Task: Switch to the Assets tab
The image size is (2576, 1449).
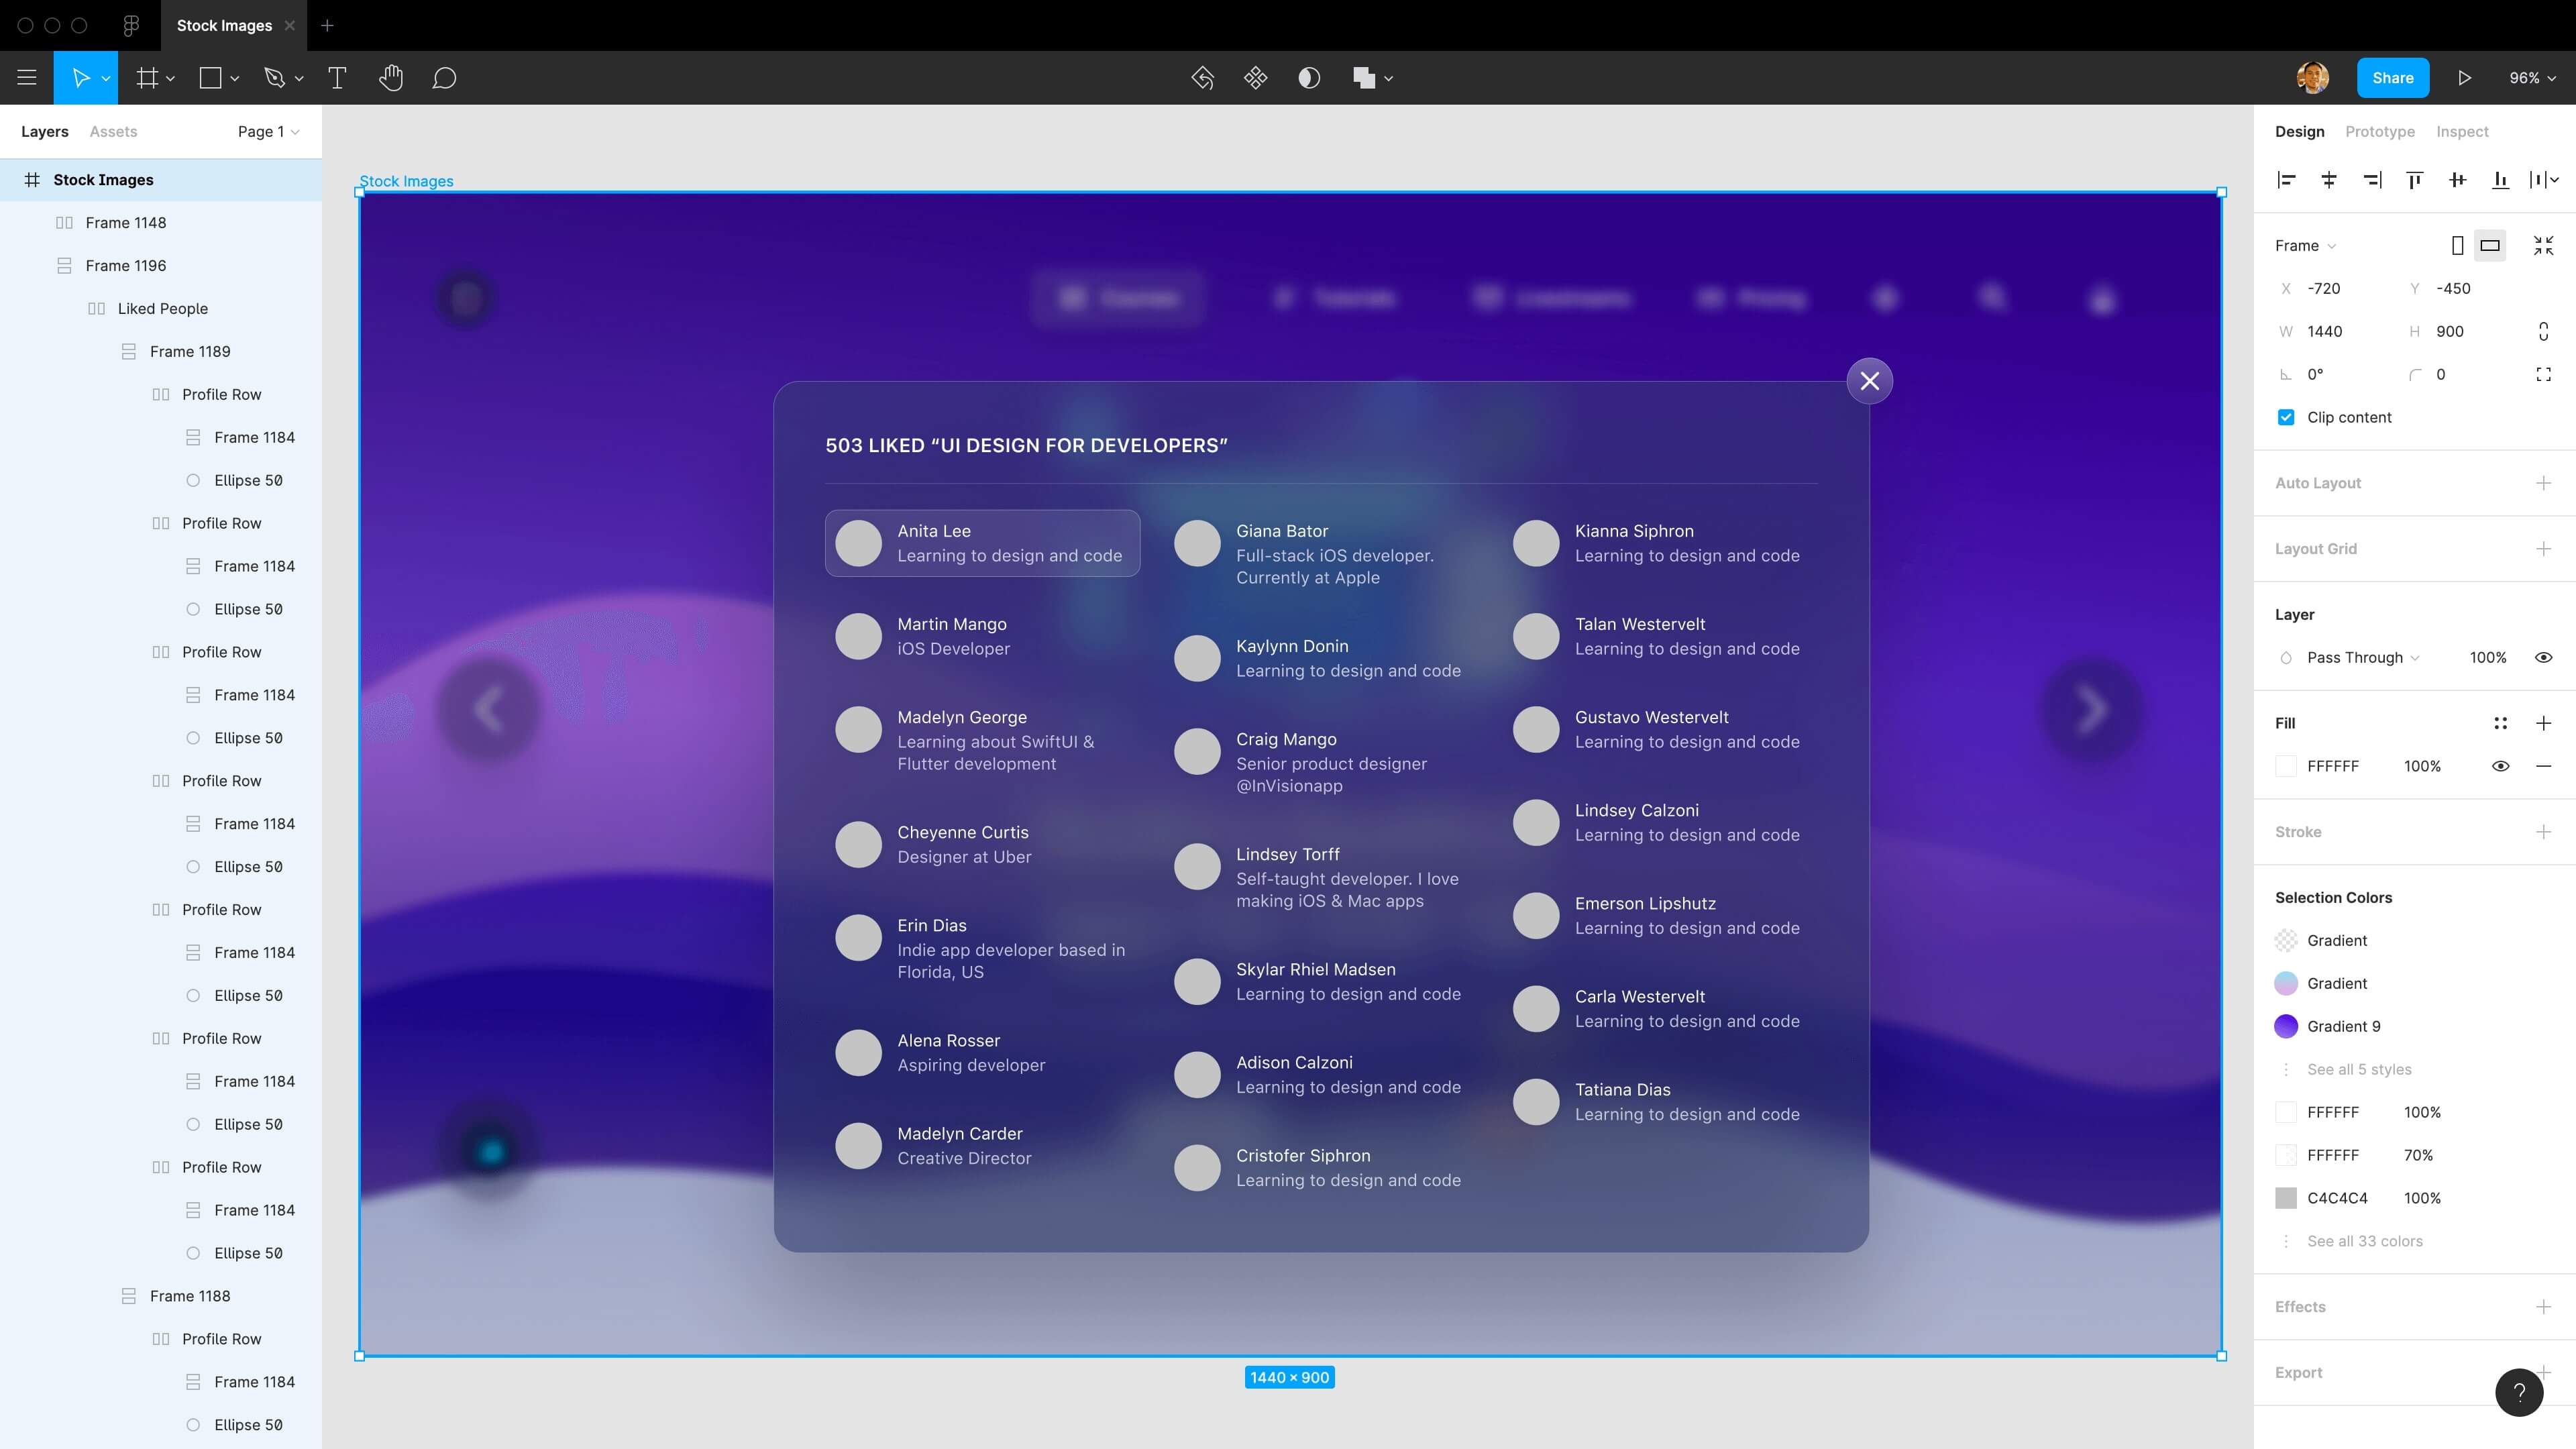Action: tap(113, 131)
